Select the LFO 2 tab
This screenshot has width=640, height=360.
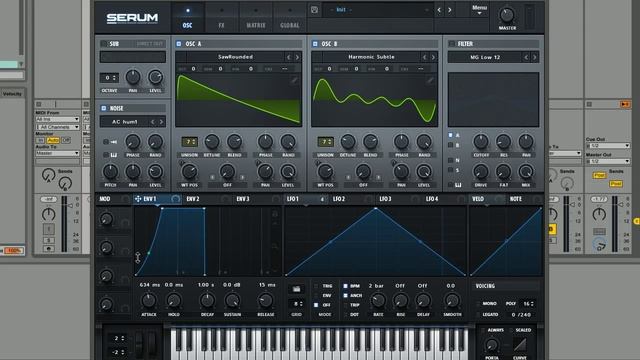[x=339, y=199]
